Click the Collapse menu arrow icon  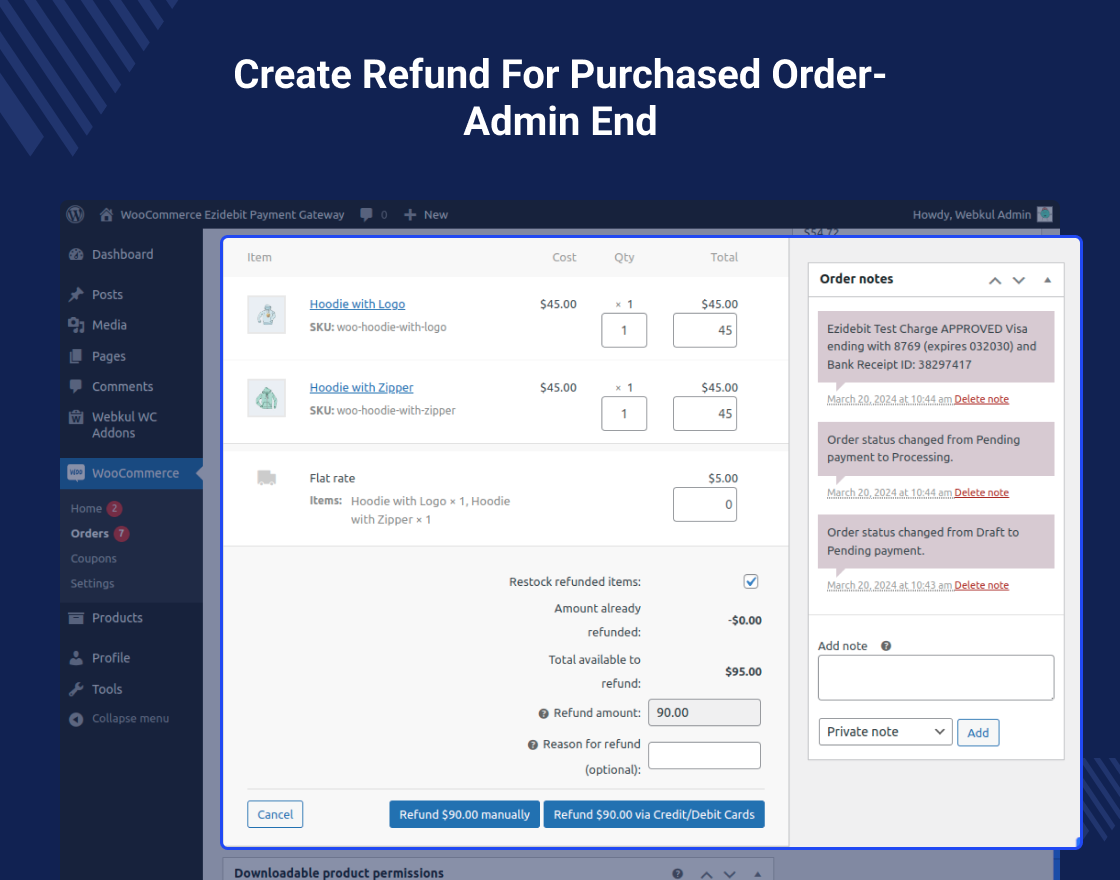click(x=76, y=719)
